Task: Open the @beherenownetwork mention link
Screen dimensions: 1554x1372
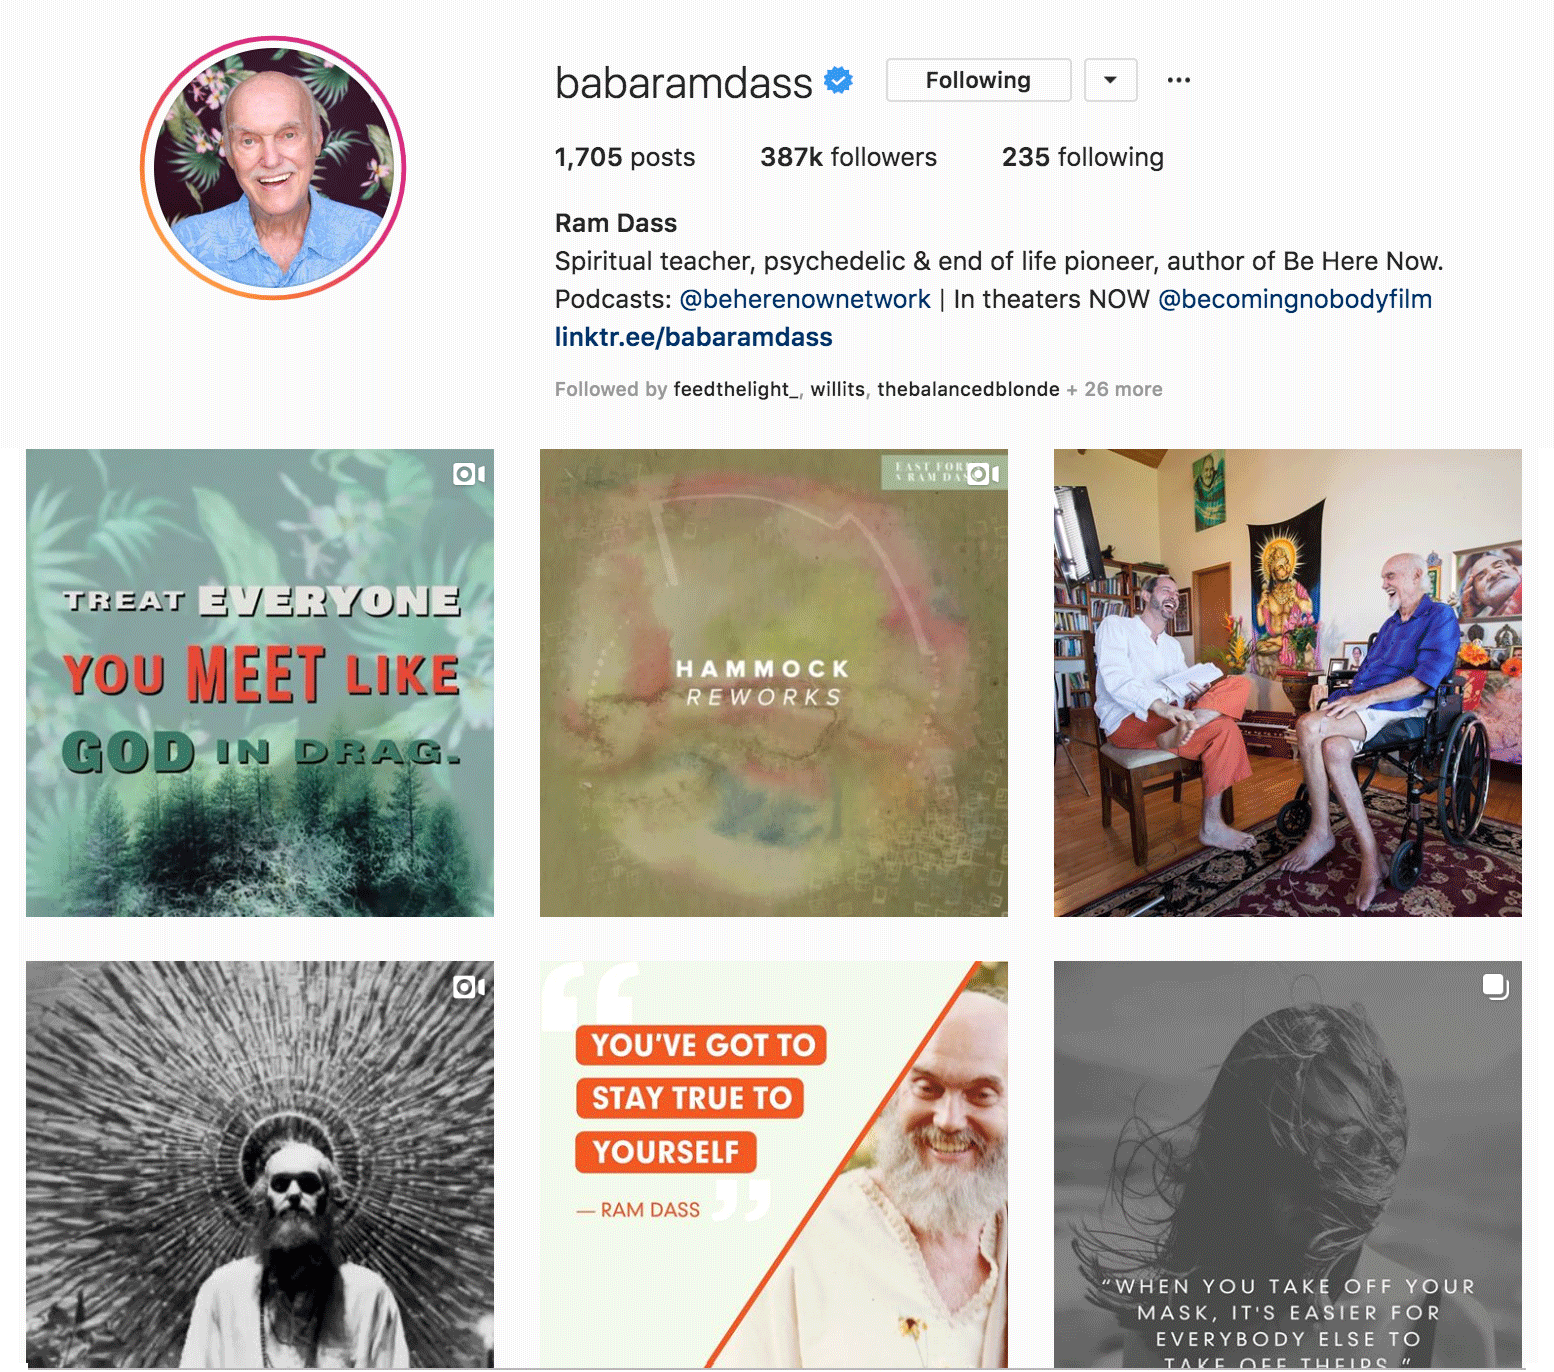Action: 805,299
